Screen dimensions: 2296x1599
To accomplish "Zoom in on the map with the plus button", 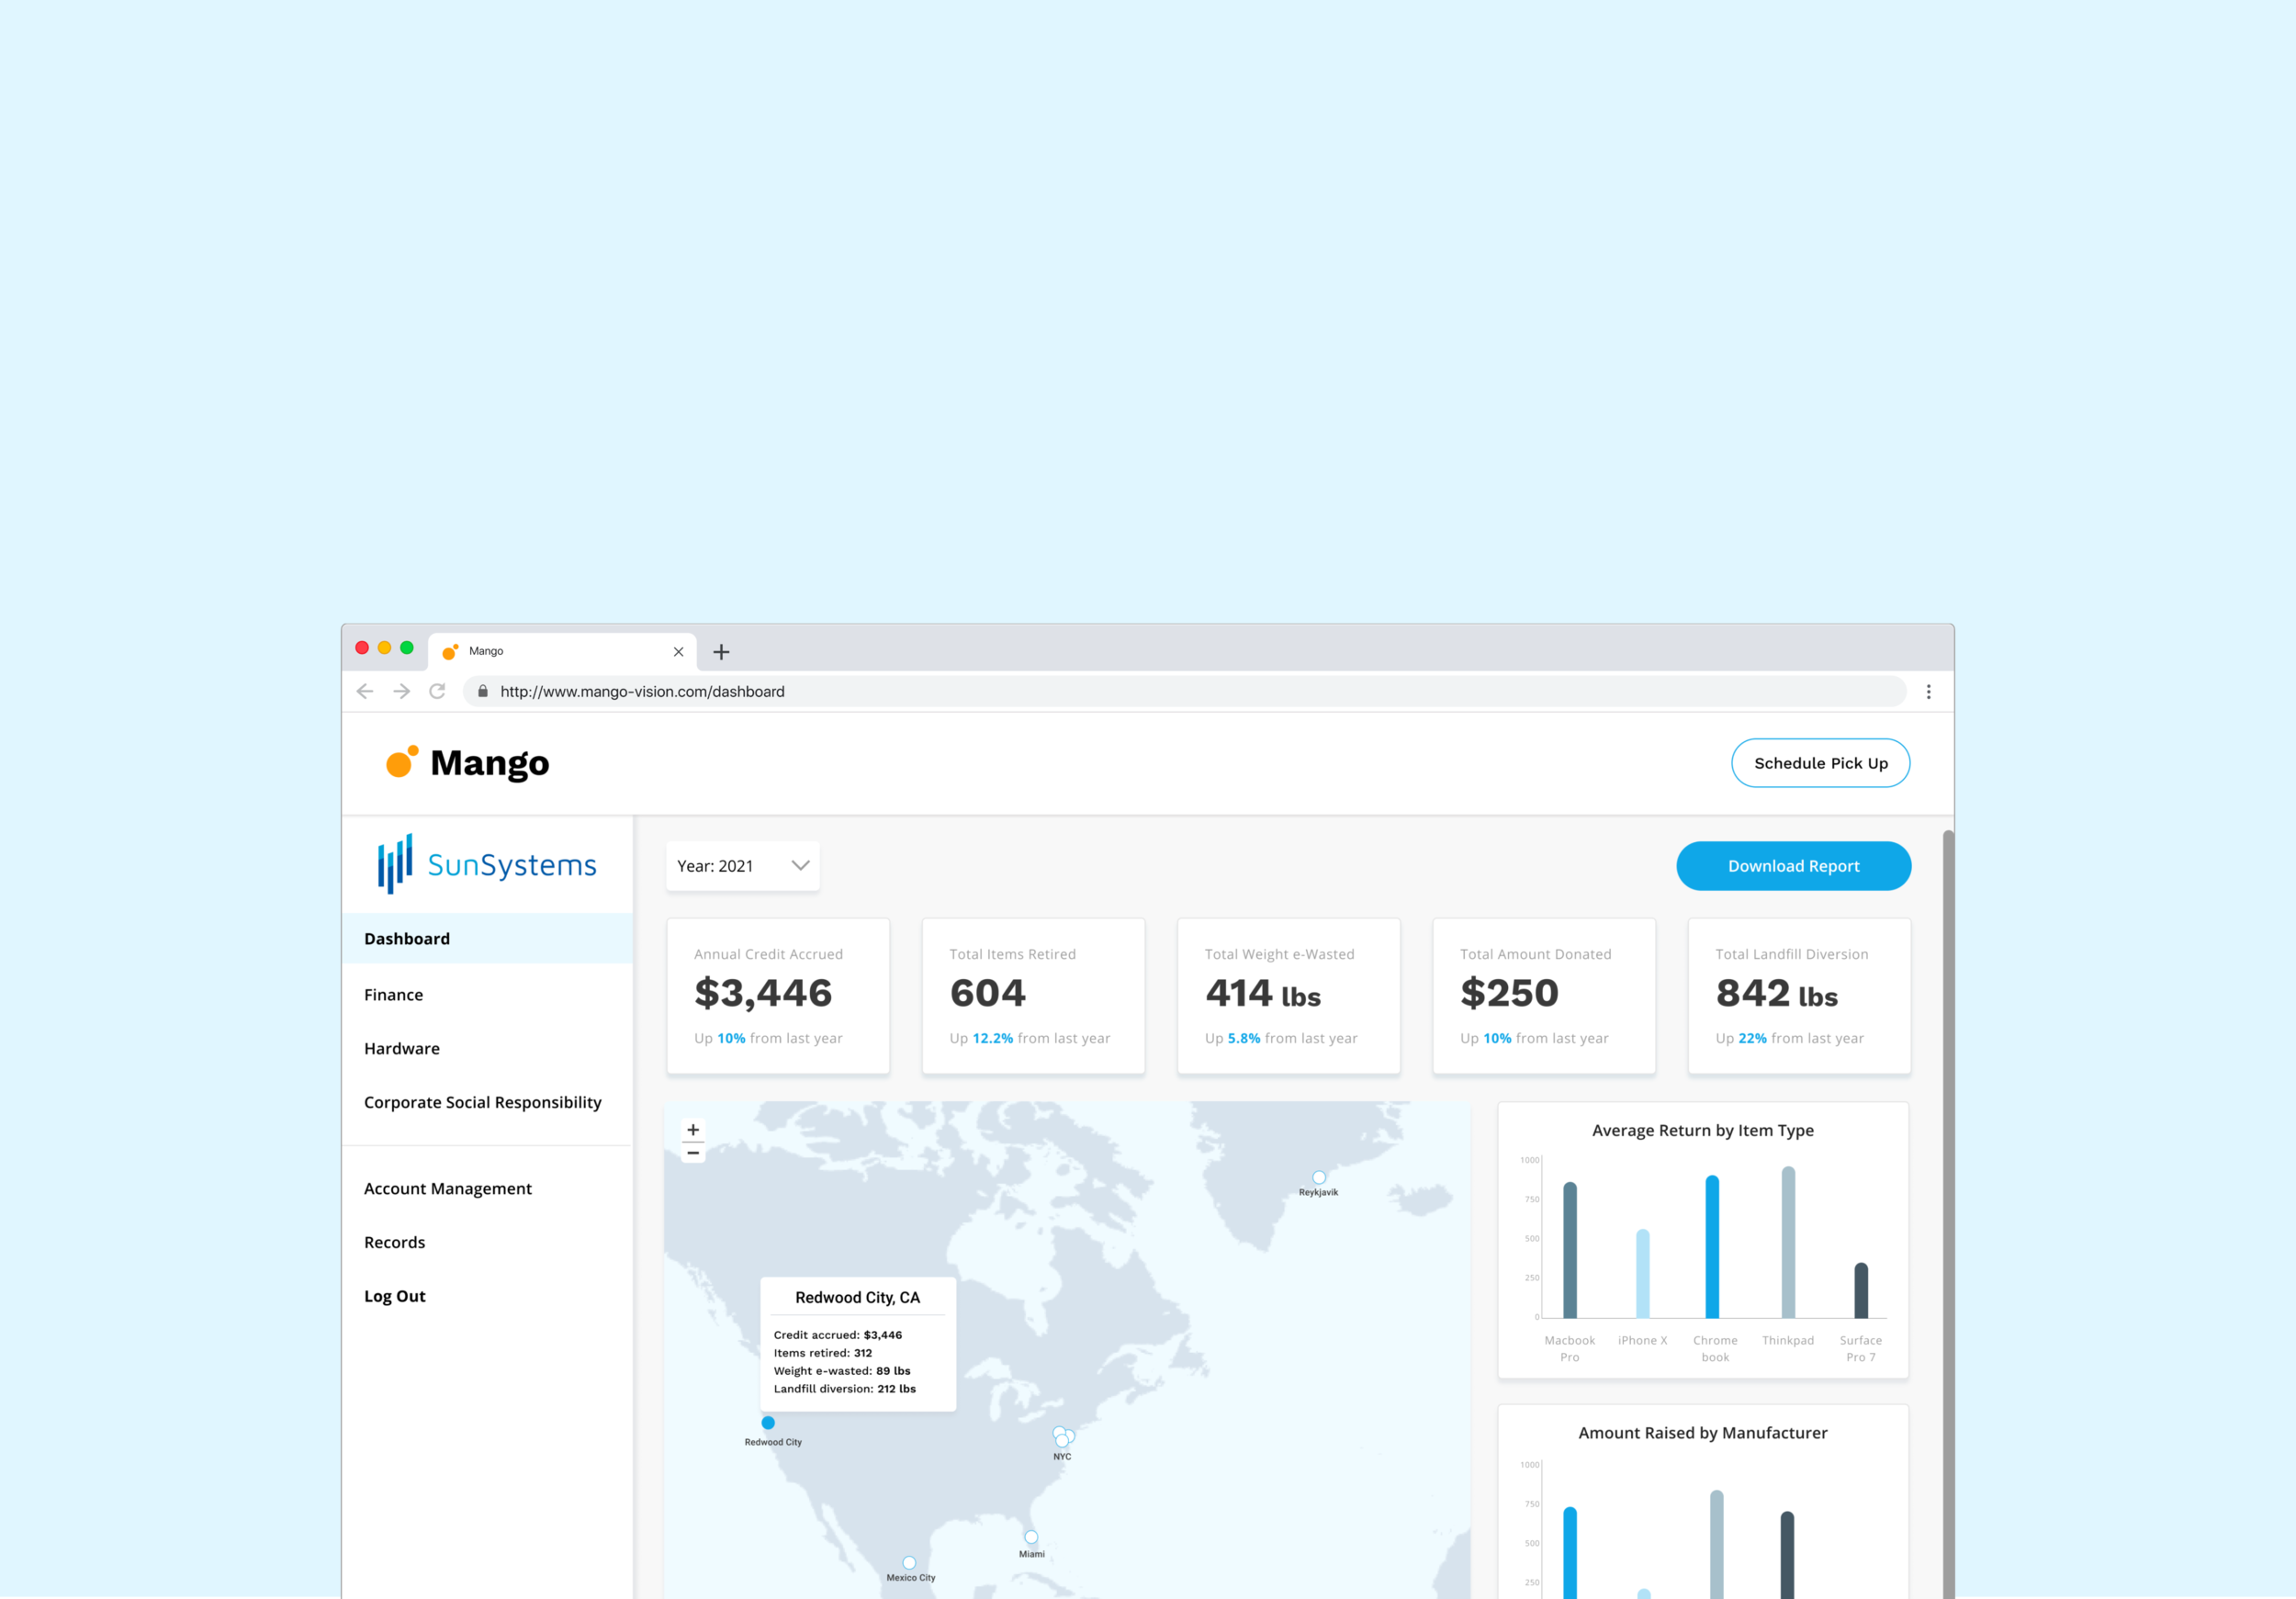I will pos(693,1130).
